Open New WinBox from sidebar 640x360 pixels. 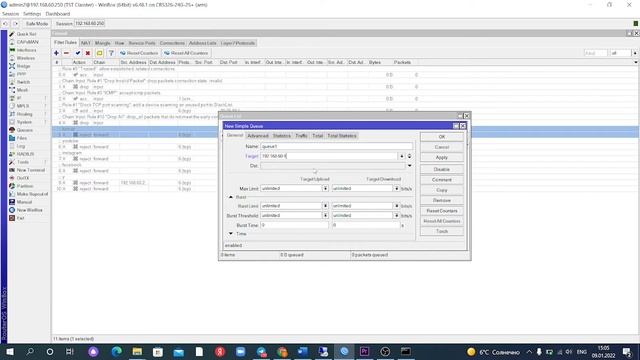pos(29,210)
